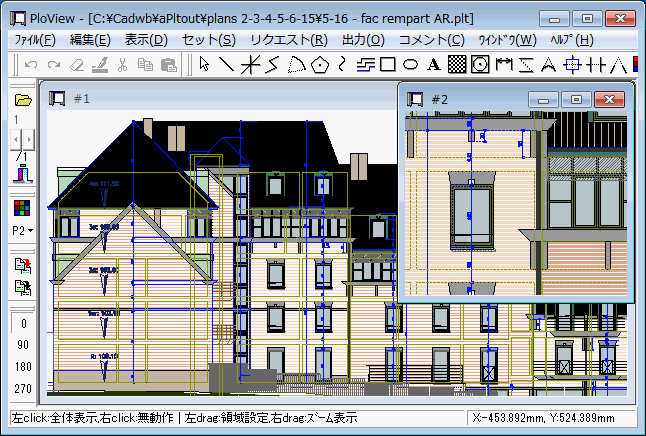This screenshot has width=646, height=436.
Task: Click the zoomed window in #2 view
Action: click(516, 203)
